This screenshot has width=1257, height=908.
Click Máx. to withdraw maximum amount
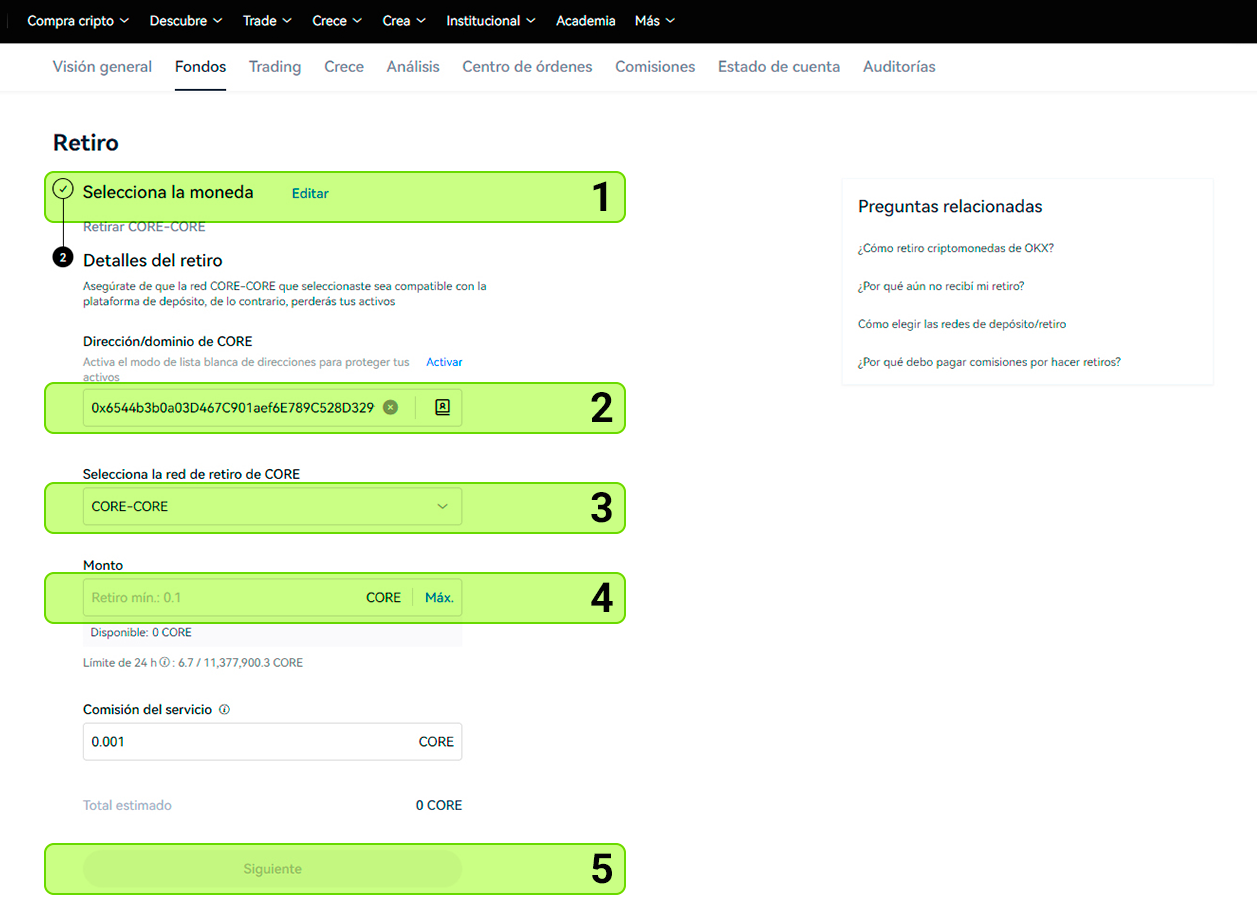(439, 598)
